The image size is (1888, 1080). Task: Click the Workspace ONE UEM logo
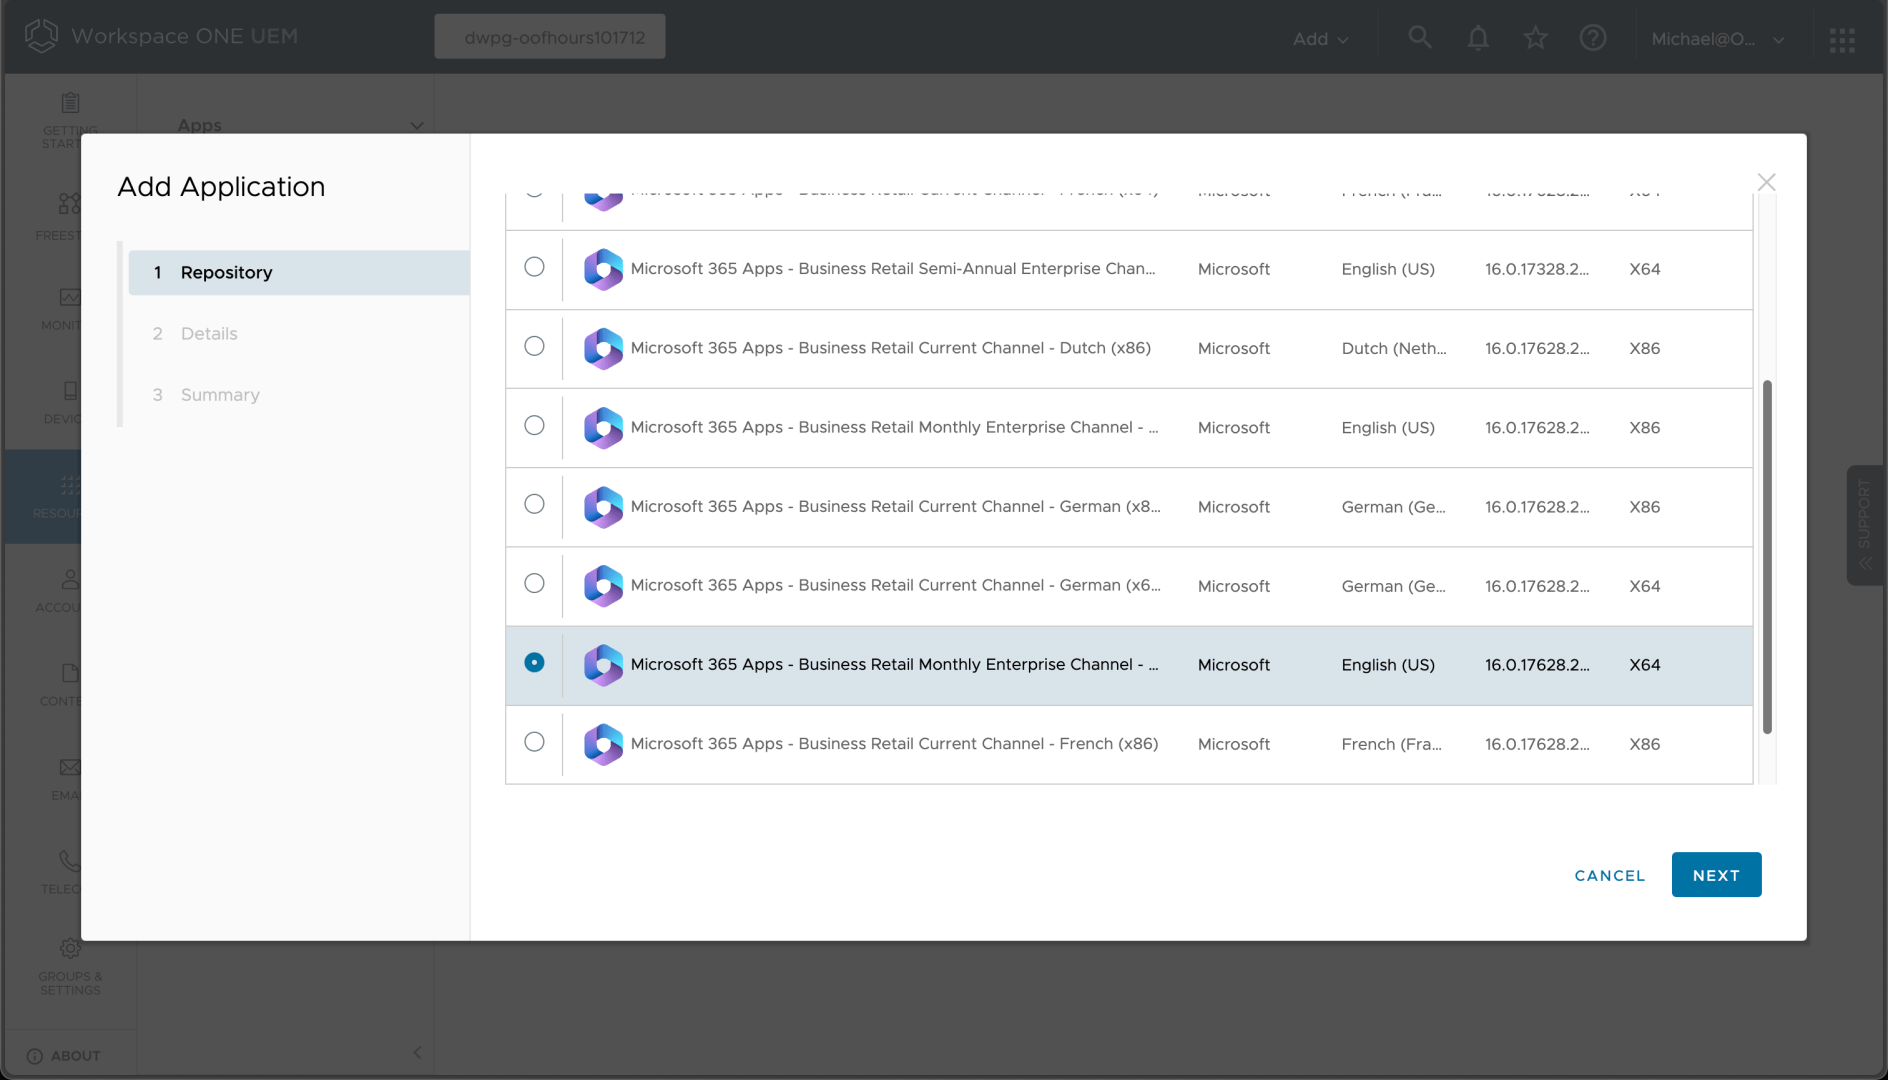[x=42, y=36]
